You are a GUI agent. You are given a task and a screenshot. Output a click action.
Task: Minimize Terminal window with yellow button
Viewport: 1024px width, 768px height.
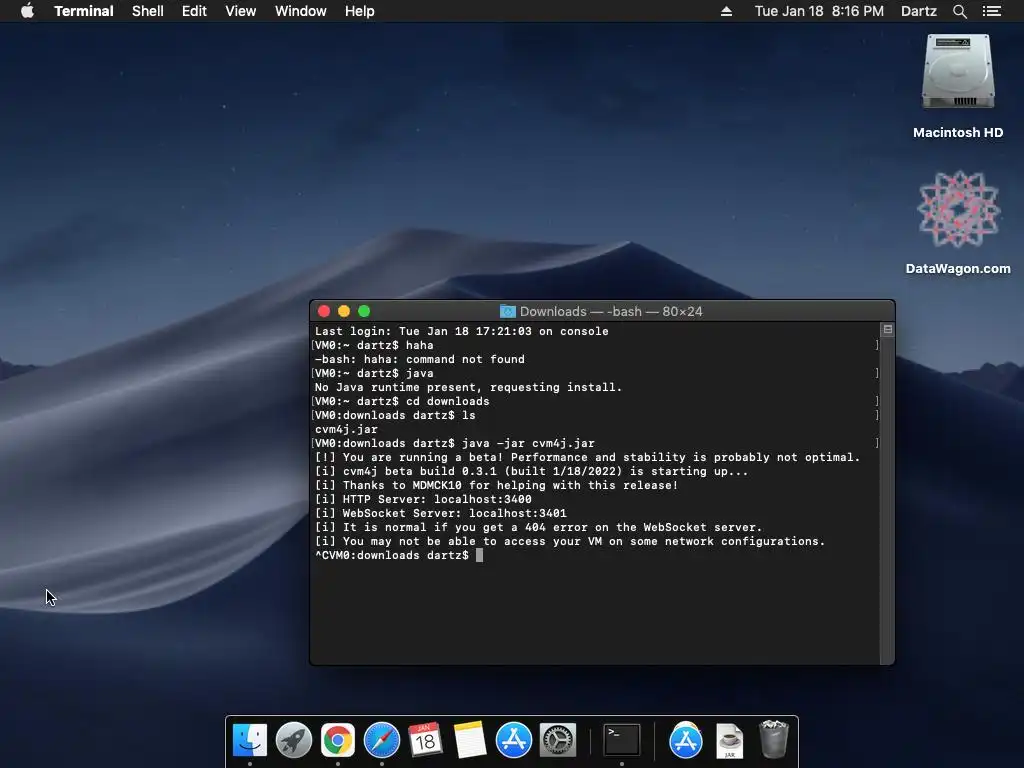344,312
